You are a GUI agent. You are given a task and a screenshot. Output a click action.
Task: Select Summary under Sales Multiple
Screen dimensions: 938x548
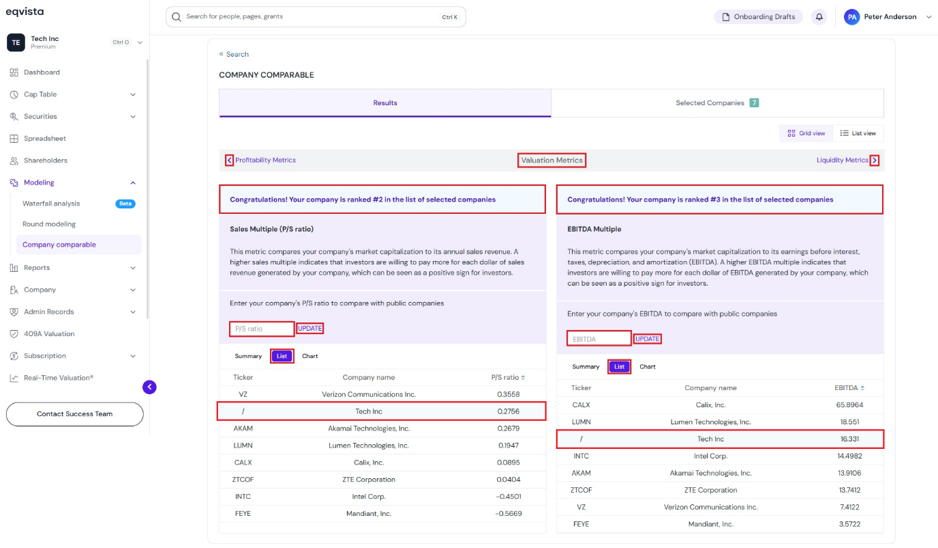(x=248, y=356)
